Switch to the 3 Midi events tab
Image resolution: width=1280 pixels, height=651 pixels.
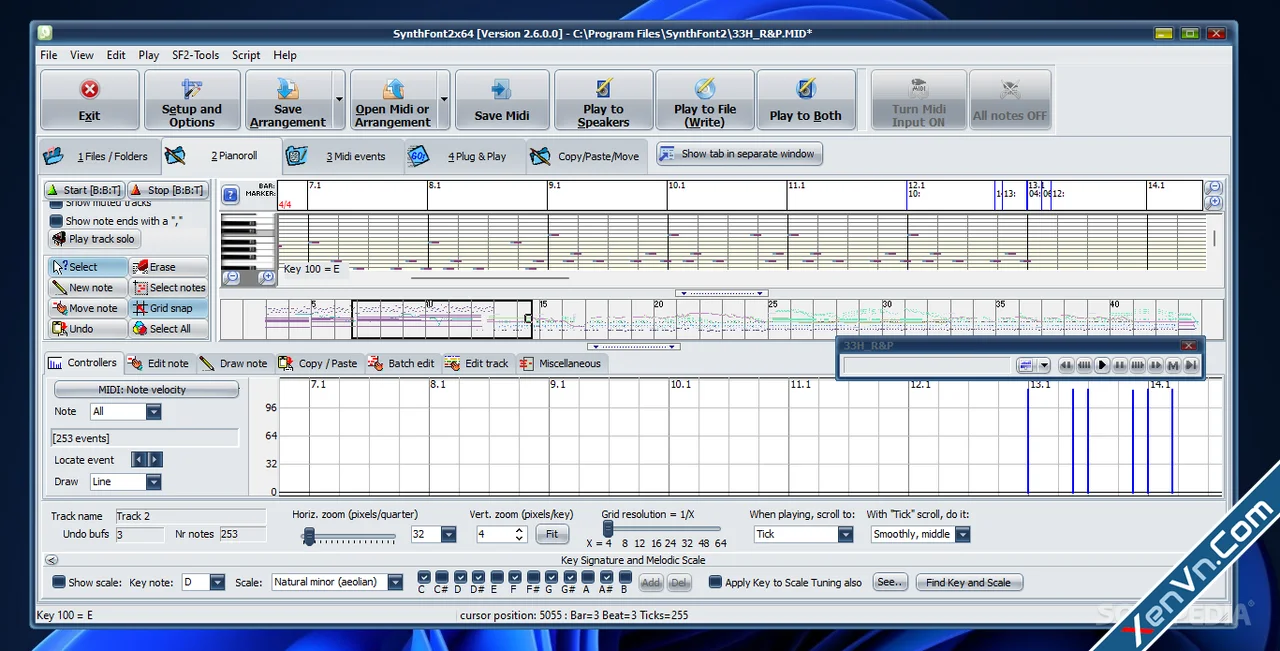tap(340, 156)
